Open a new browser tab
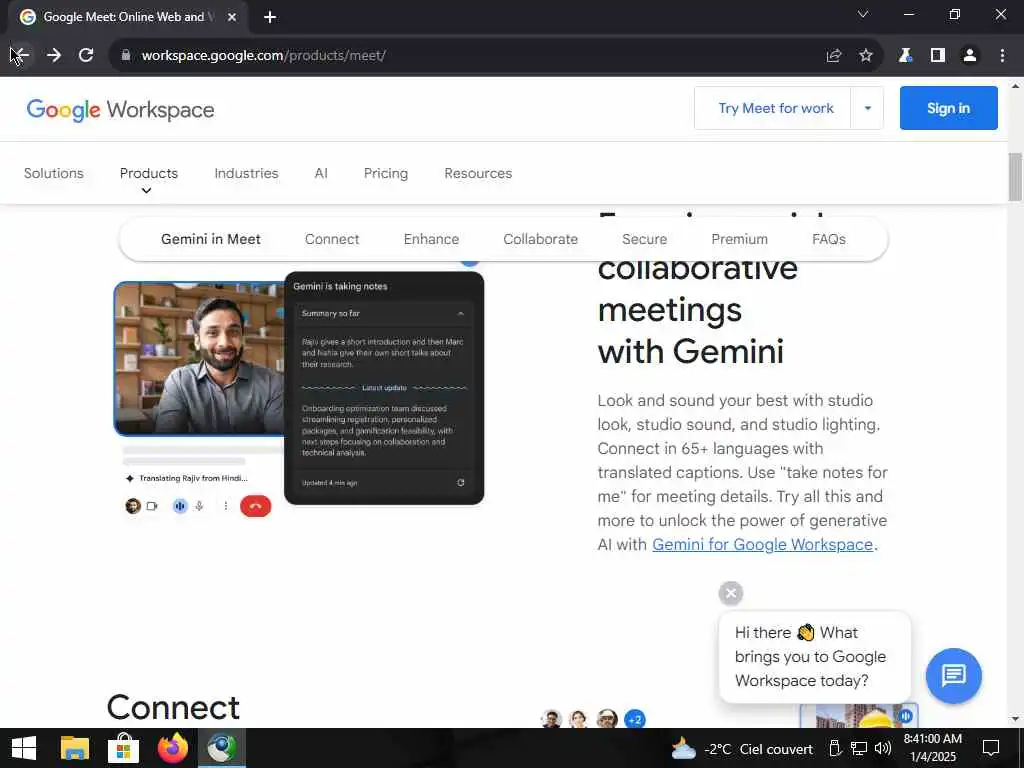This screenshot has width=1024, height=768. (x=270, y=17)
